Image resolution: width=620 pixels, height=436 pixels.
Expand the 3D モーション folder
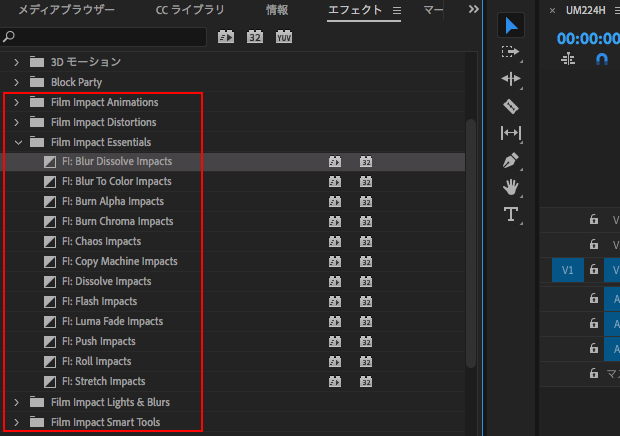click(16, 62)
